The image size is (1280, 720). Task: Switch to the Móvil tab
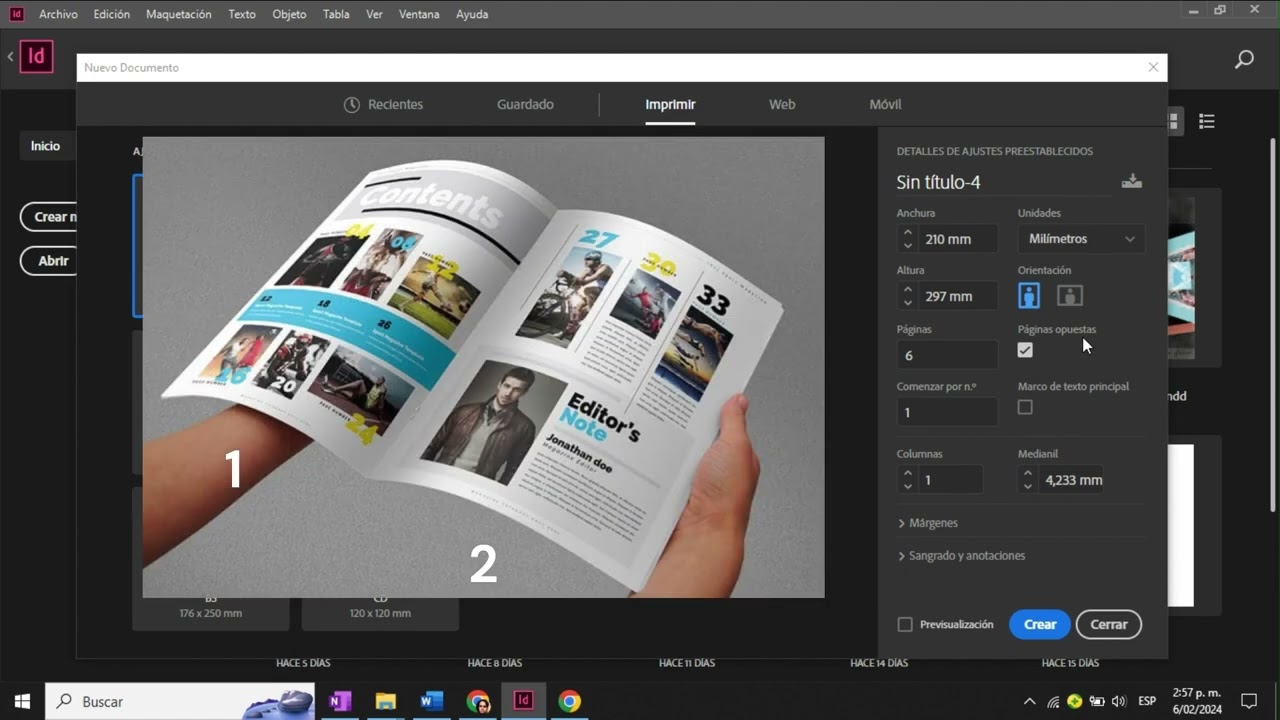pos(885,104)
